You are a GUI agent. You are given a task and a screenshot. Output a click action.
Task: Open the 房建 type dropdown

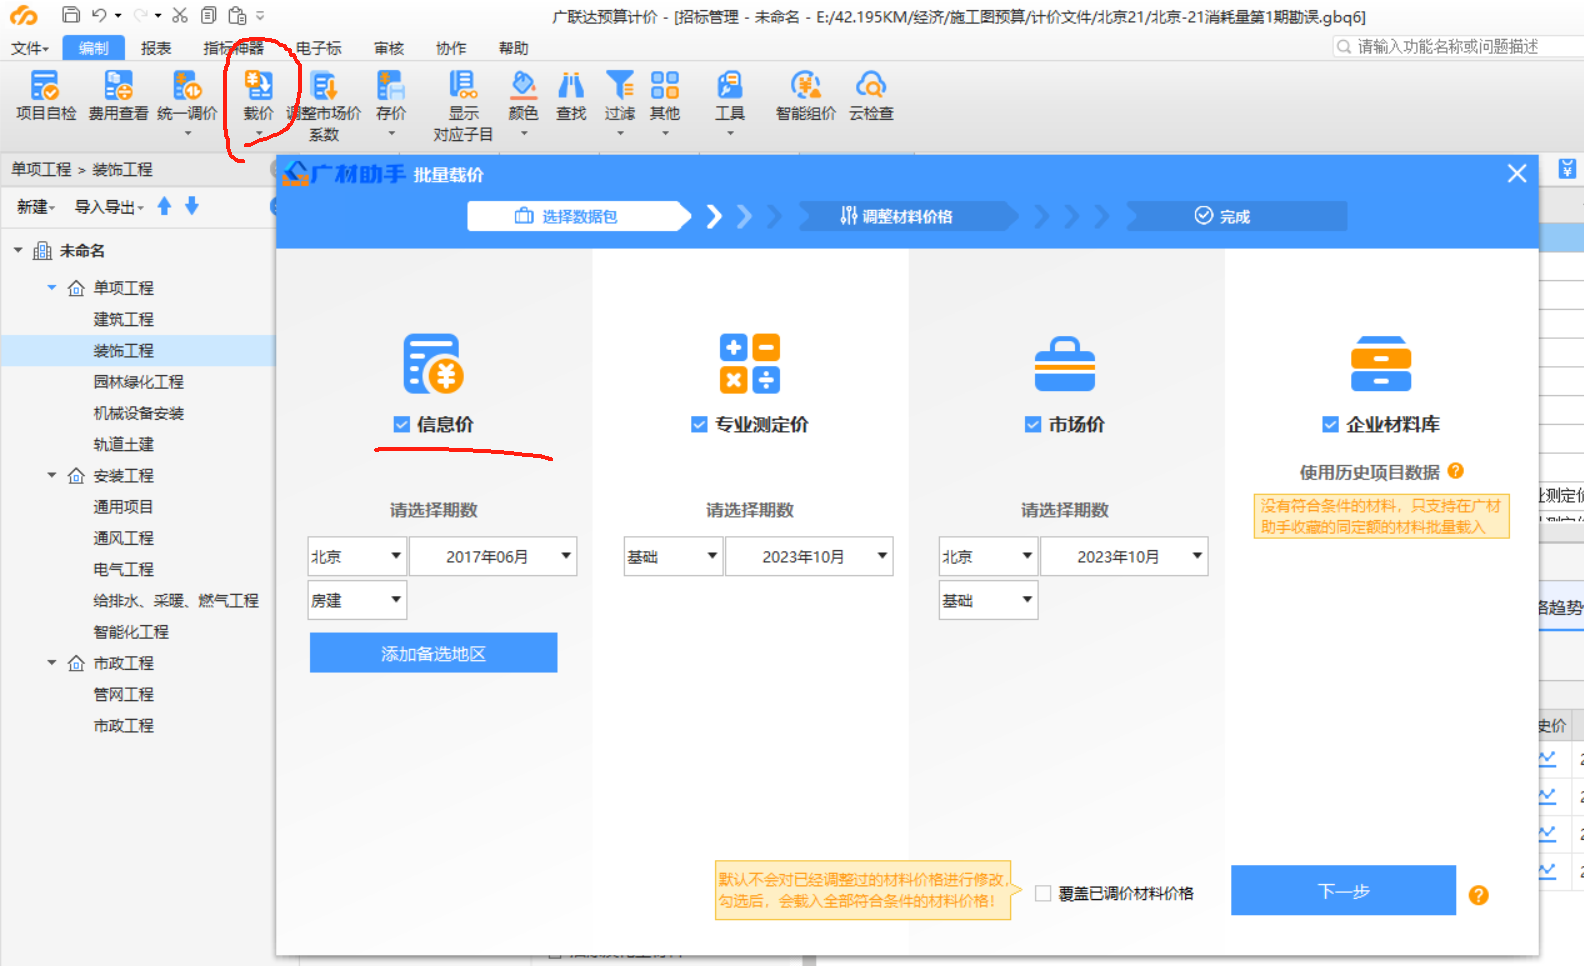coord(357,600)
